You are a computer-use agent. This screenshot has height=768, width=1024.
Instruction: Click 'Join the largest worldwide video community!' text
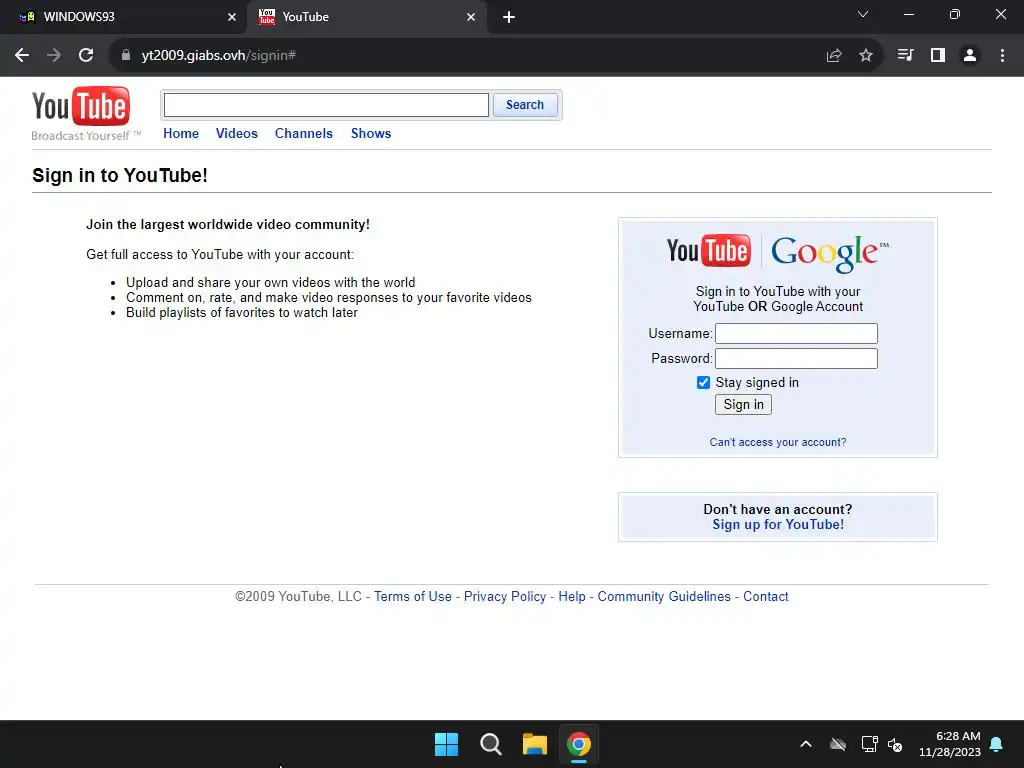(x=228, y=224)
